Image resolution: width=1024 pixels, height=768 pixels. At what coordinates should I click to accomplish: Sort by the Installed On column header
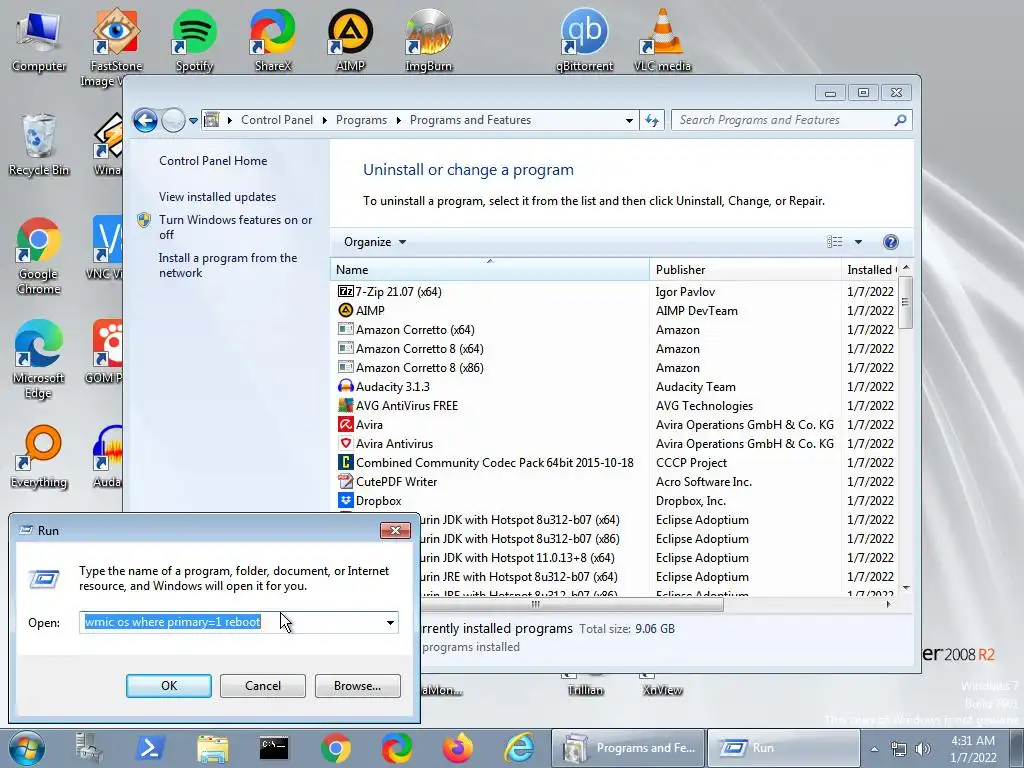click(x=871, y=270)
